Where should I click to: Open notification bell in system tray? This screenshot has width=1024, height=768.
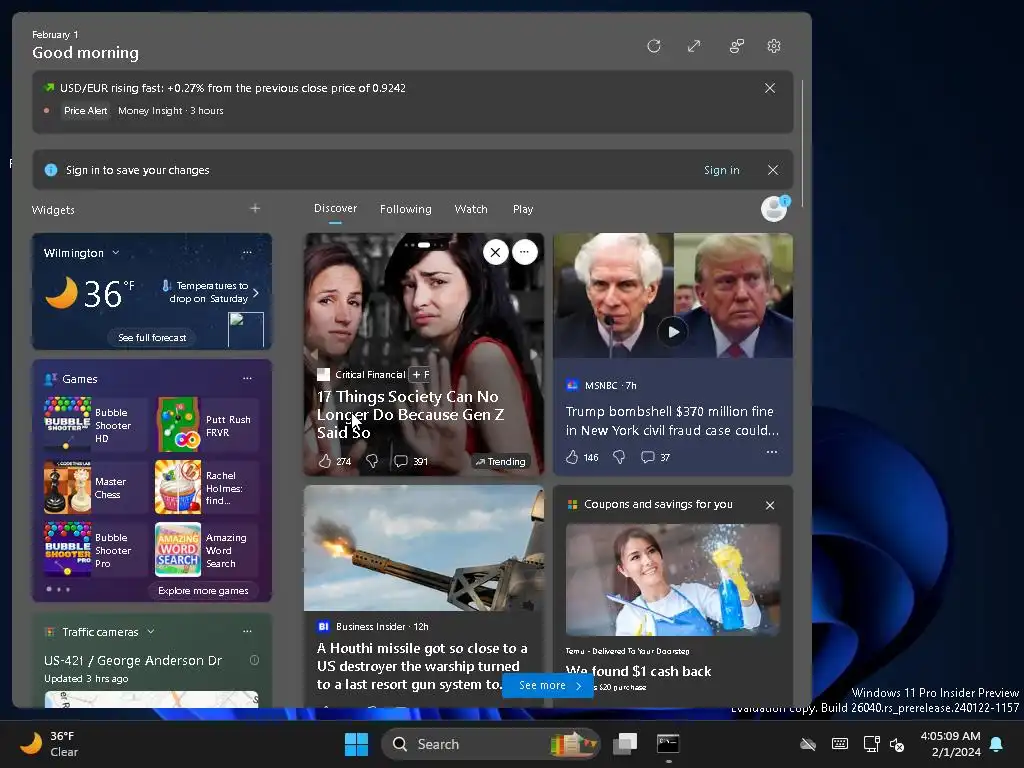tap(997, 744)
